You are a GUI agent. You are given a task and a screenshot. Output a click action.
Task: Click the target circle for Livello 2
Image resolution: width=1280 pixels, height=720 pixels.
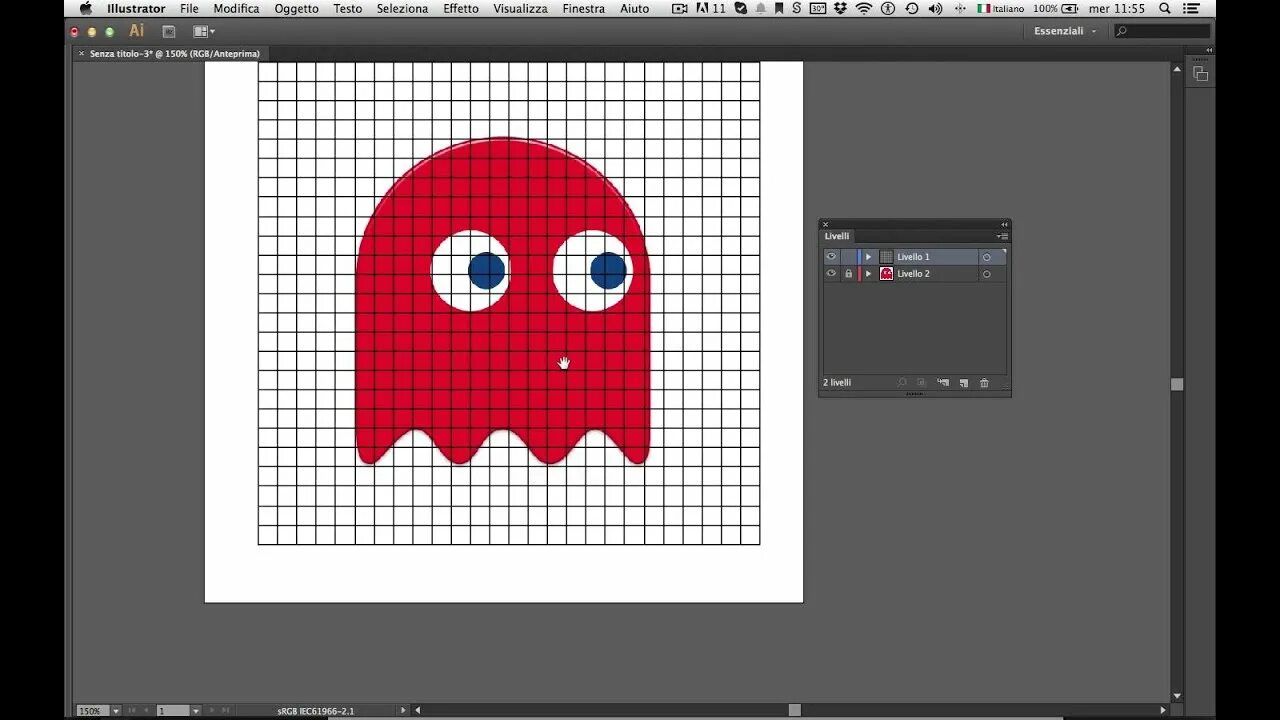(x=986, y=274)
